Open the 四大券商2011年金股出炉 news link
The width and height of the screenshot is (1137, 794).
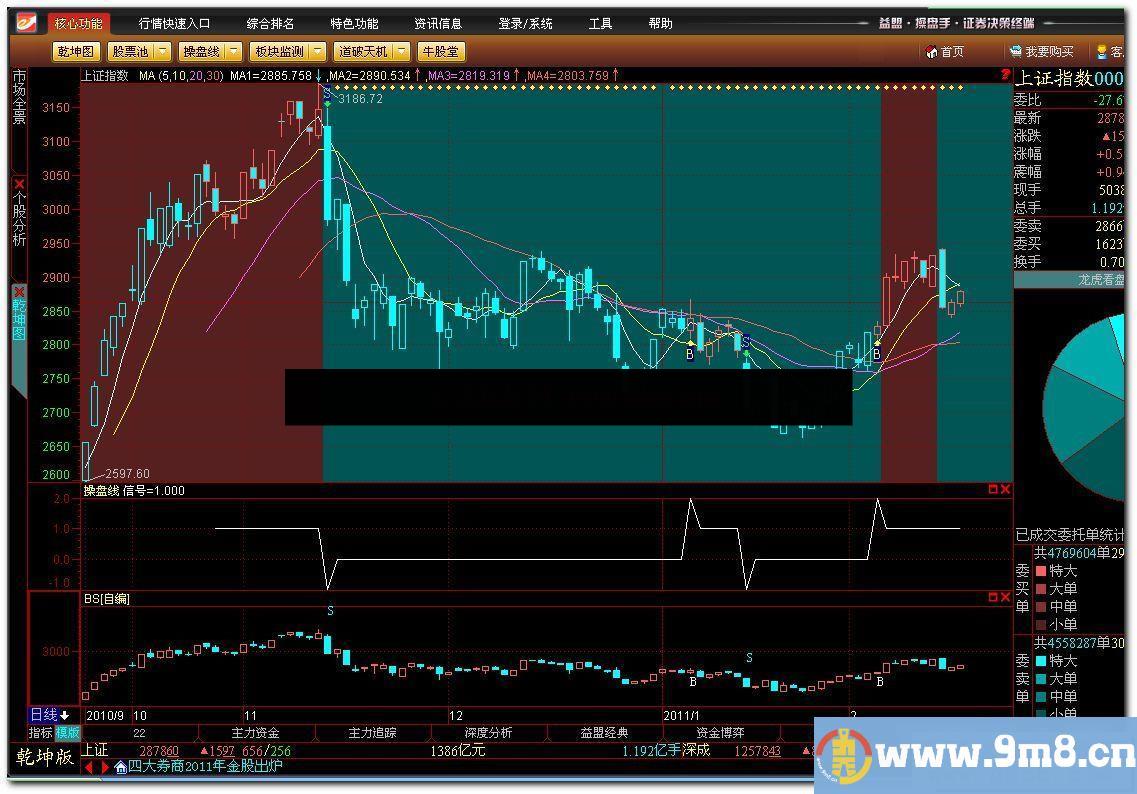(x=205, y=767)
